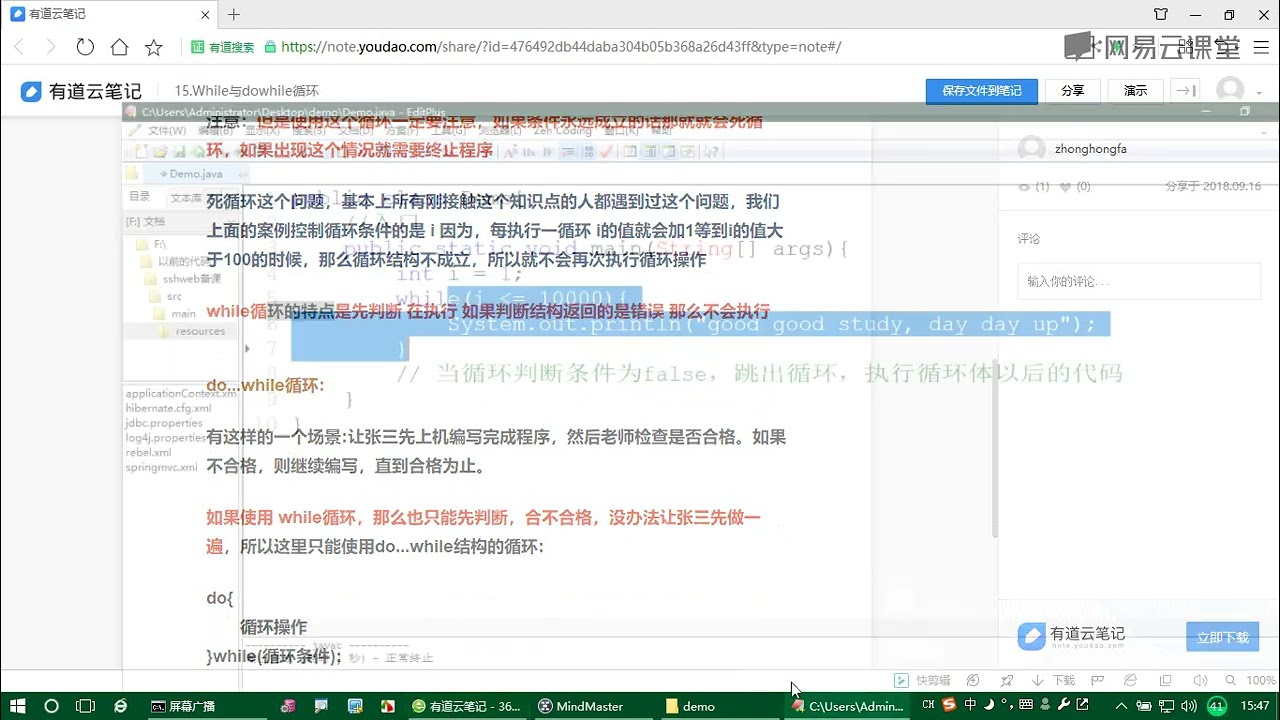Image resolution: width=1280 pixels, height=720 pixels.
Task: Select F:\ folder in EditPlus tree
Action: (152, 244)
